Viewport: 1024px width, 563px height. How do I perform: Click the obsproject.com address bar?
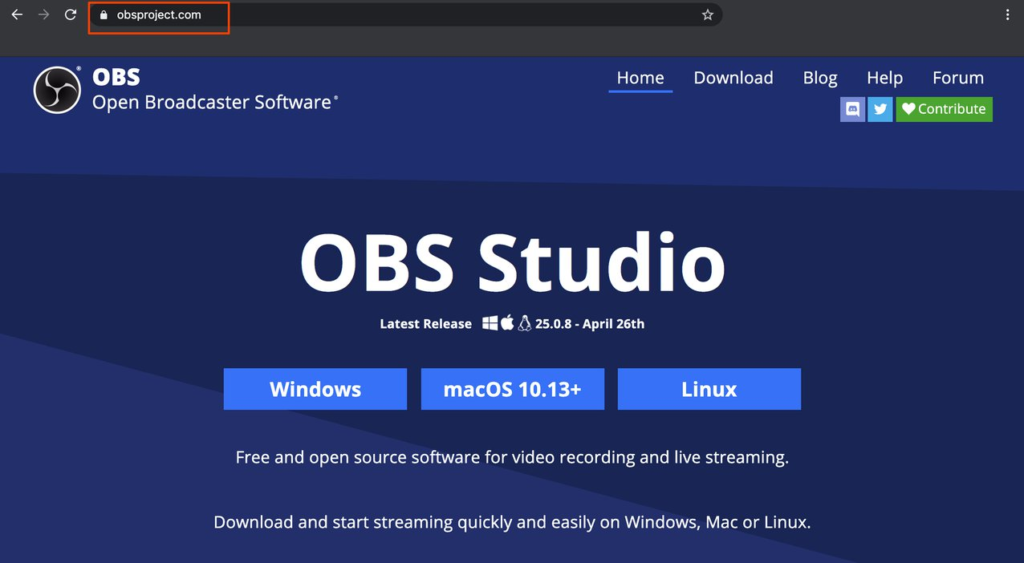(x=405, y=15)
